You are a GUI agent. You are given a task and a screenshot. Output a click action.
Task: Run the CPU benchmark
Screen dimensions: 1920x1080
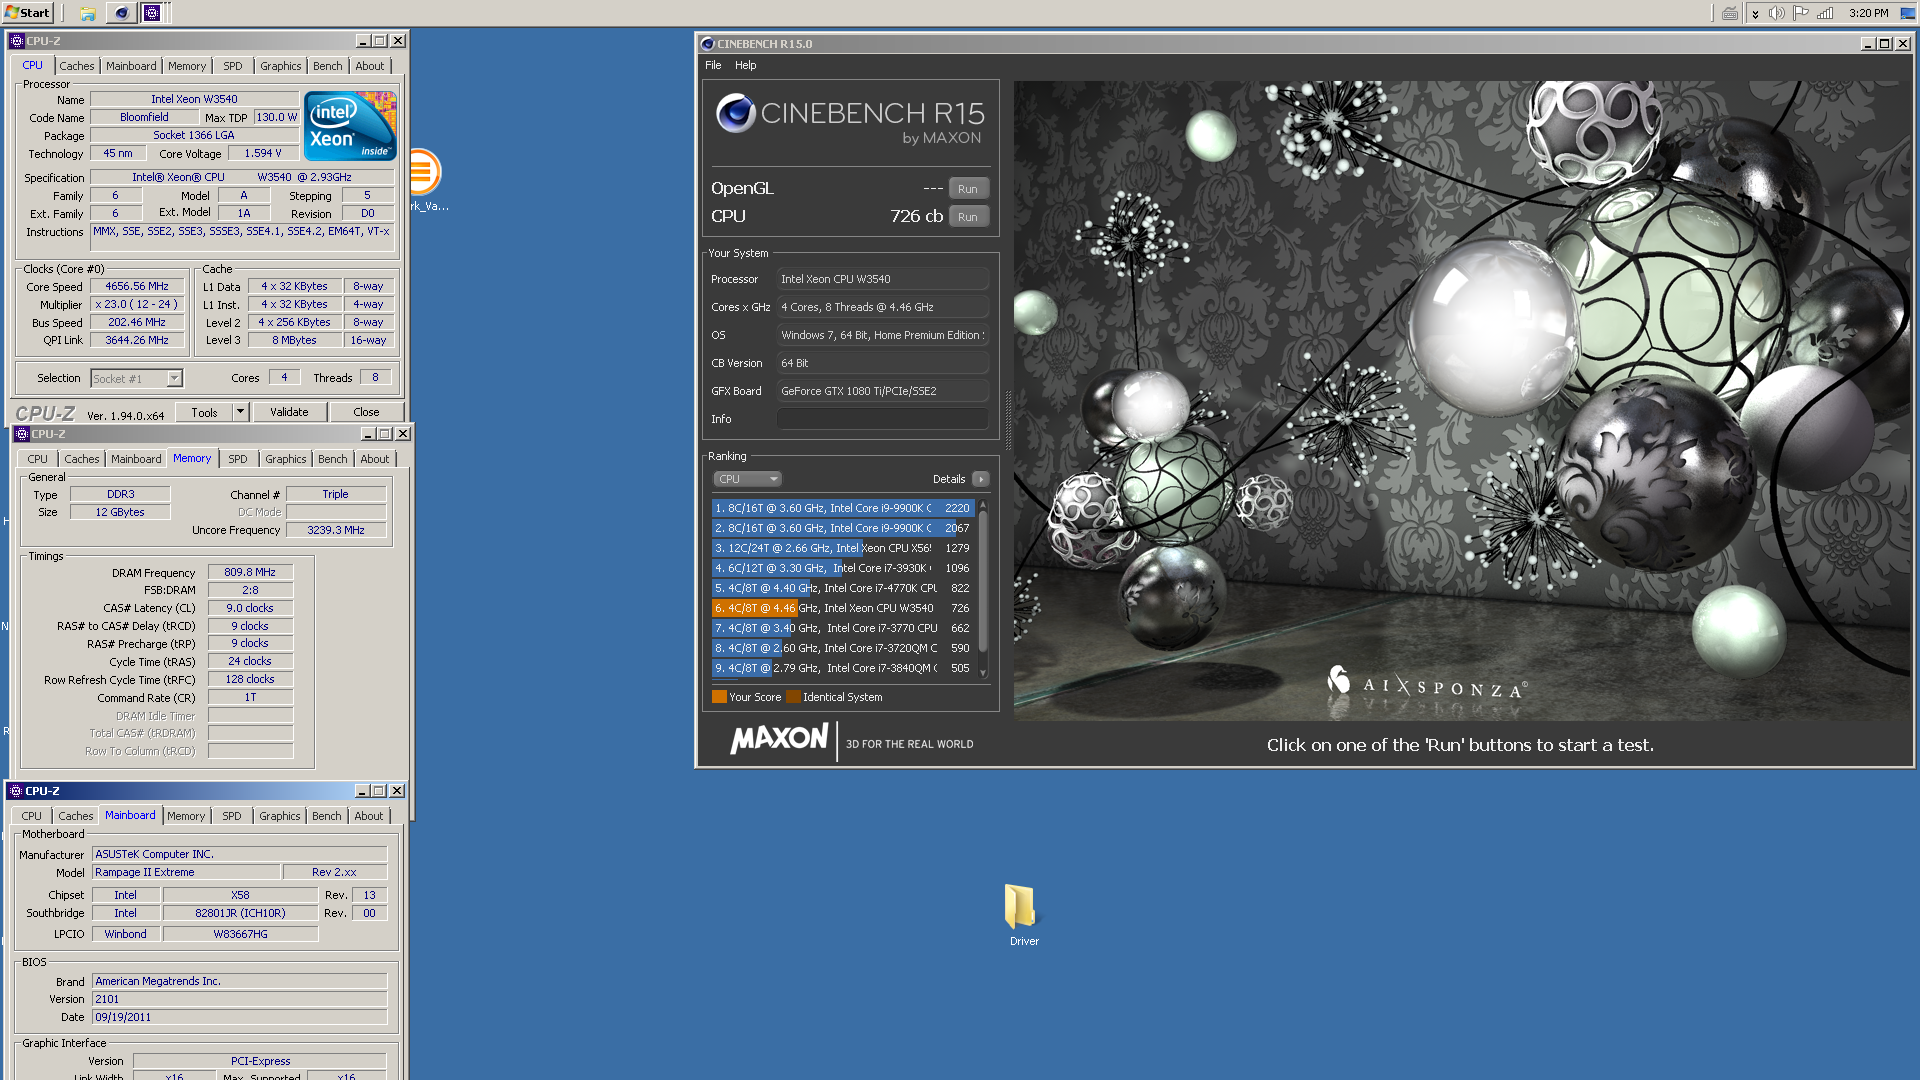click(x=968, y=217)
